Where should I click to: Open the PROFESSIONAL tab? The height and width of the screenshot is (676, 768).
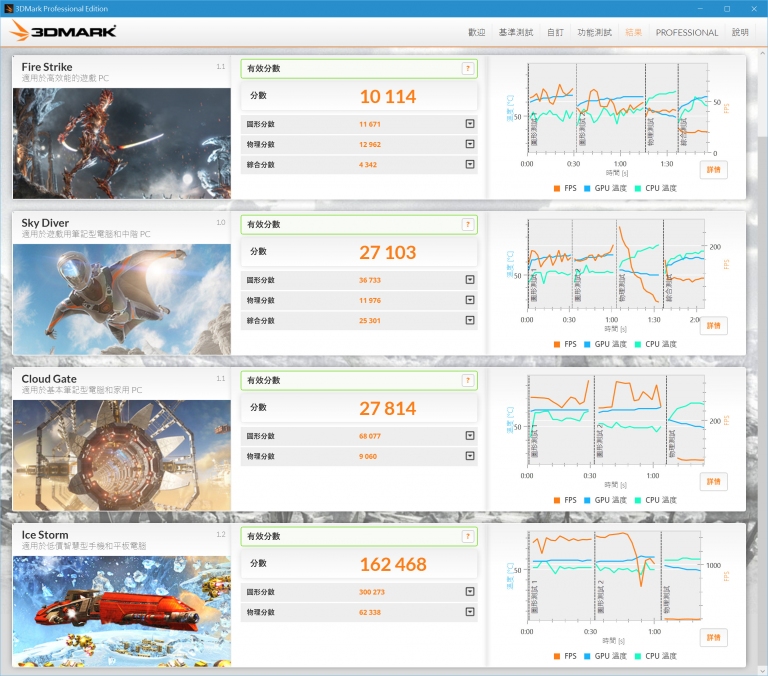(687, 33)
